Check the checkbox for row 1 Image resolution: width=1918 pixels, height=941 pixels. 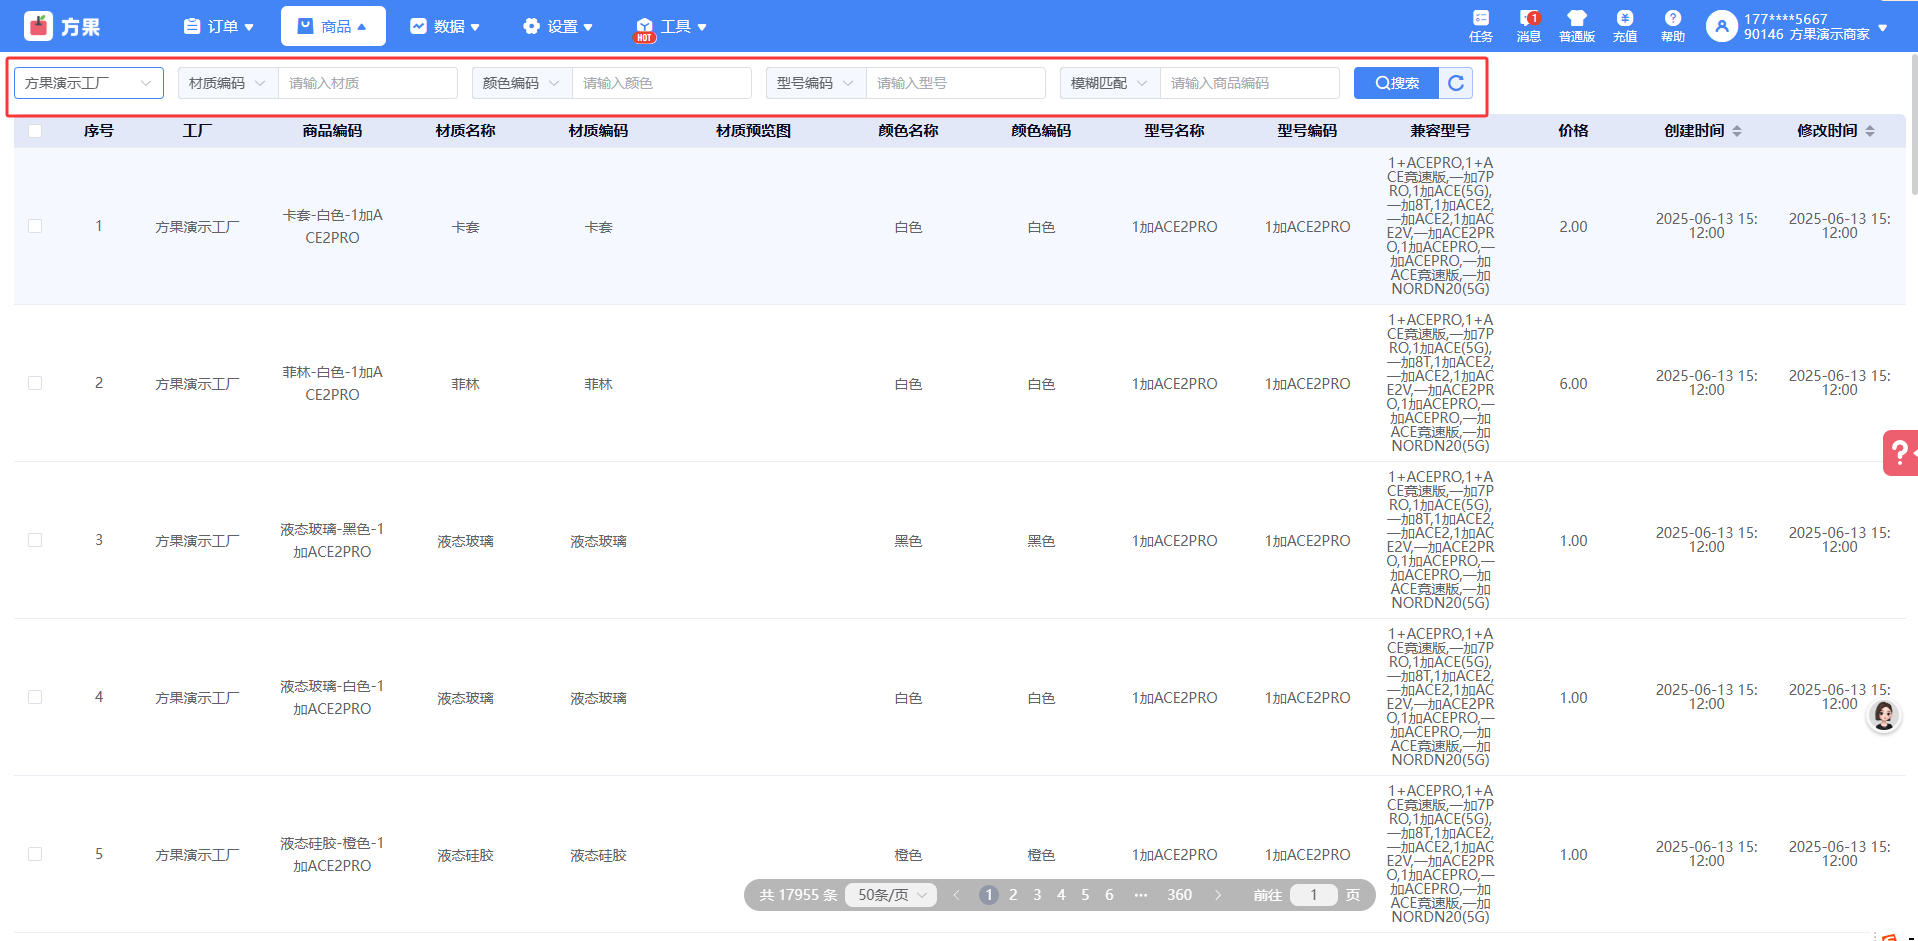[35, 226]
